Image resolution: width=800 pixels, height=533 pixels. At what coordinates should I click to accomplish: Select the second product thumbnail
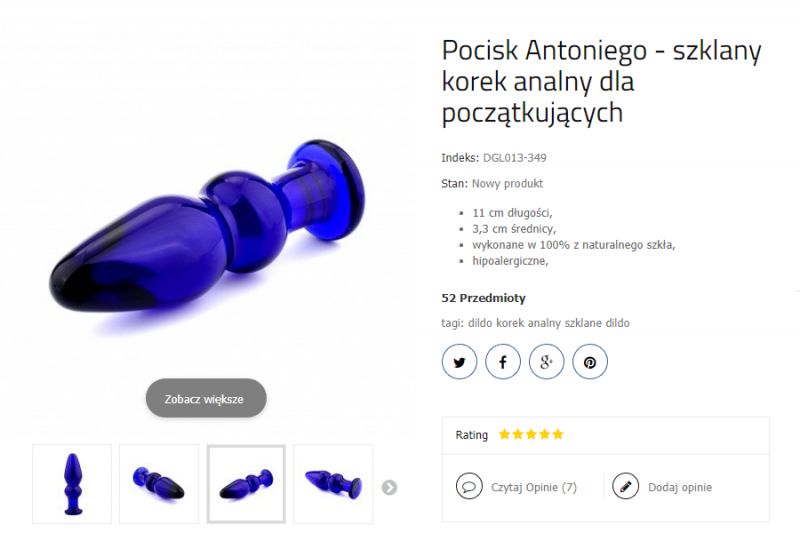pos(159,484)
